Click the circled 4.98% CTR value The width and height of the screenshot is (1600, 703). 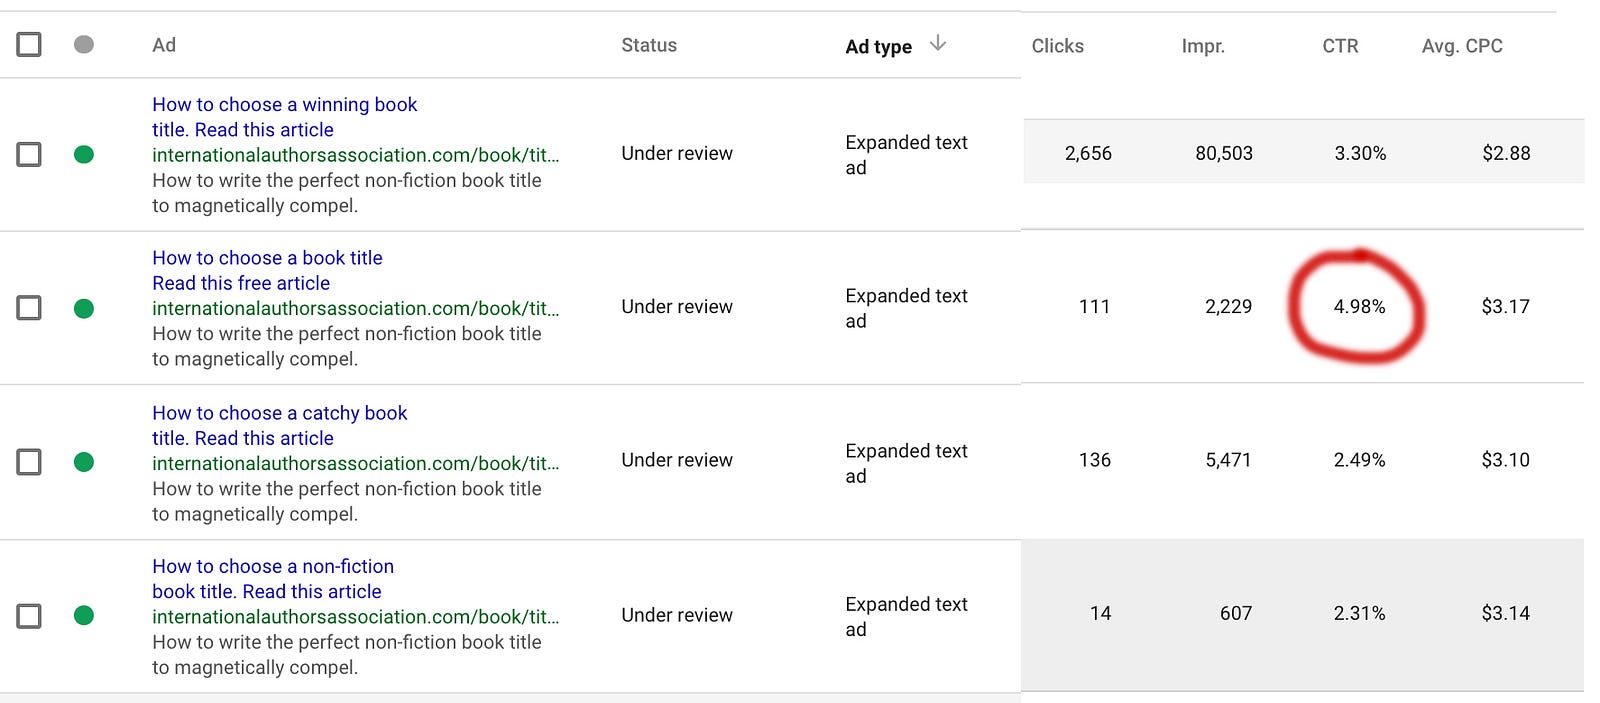click(x=1359, y=306)
